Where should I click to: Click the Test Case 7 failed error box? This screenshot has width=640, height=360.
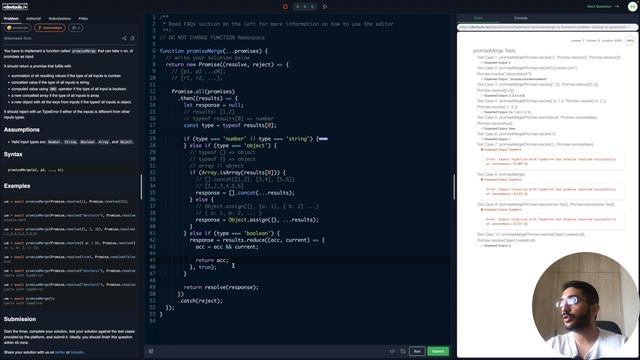pyautogui.click(x=553, y=161)
